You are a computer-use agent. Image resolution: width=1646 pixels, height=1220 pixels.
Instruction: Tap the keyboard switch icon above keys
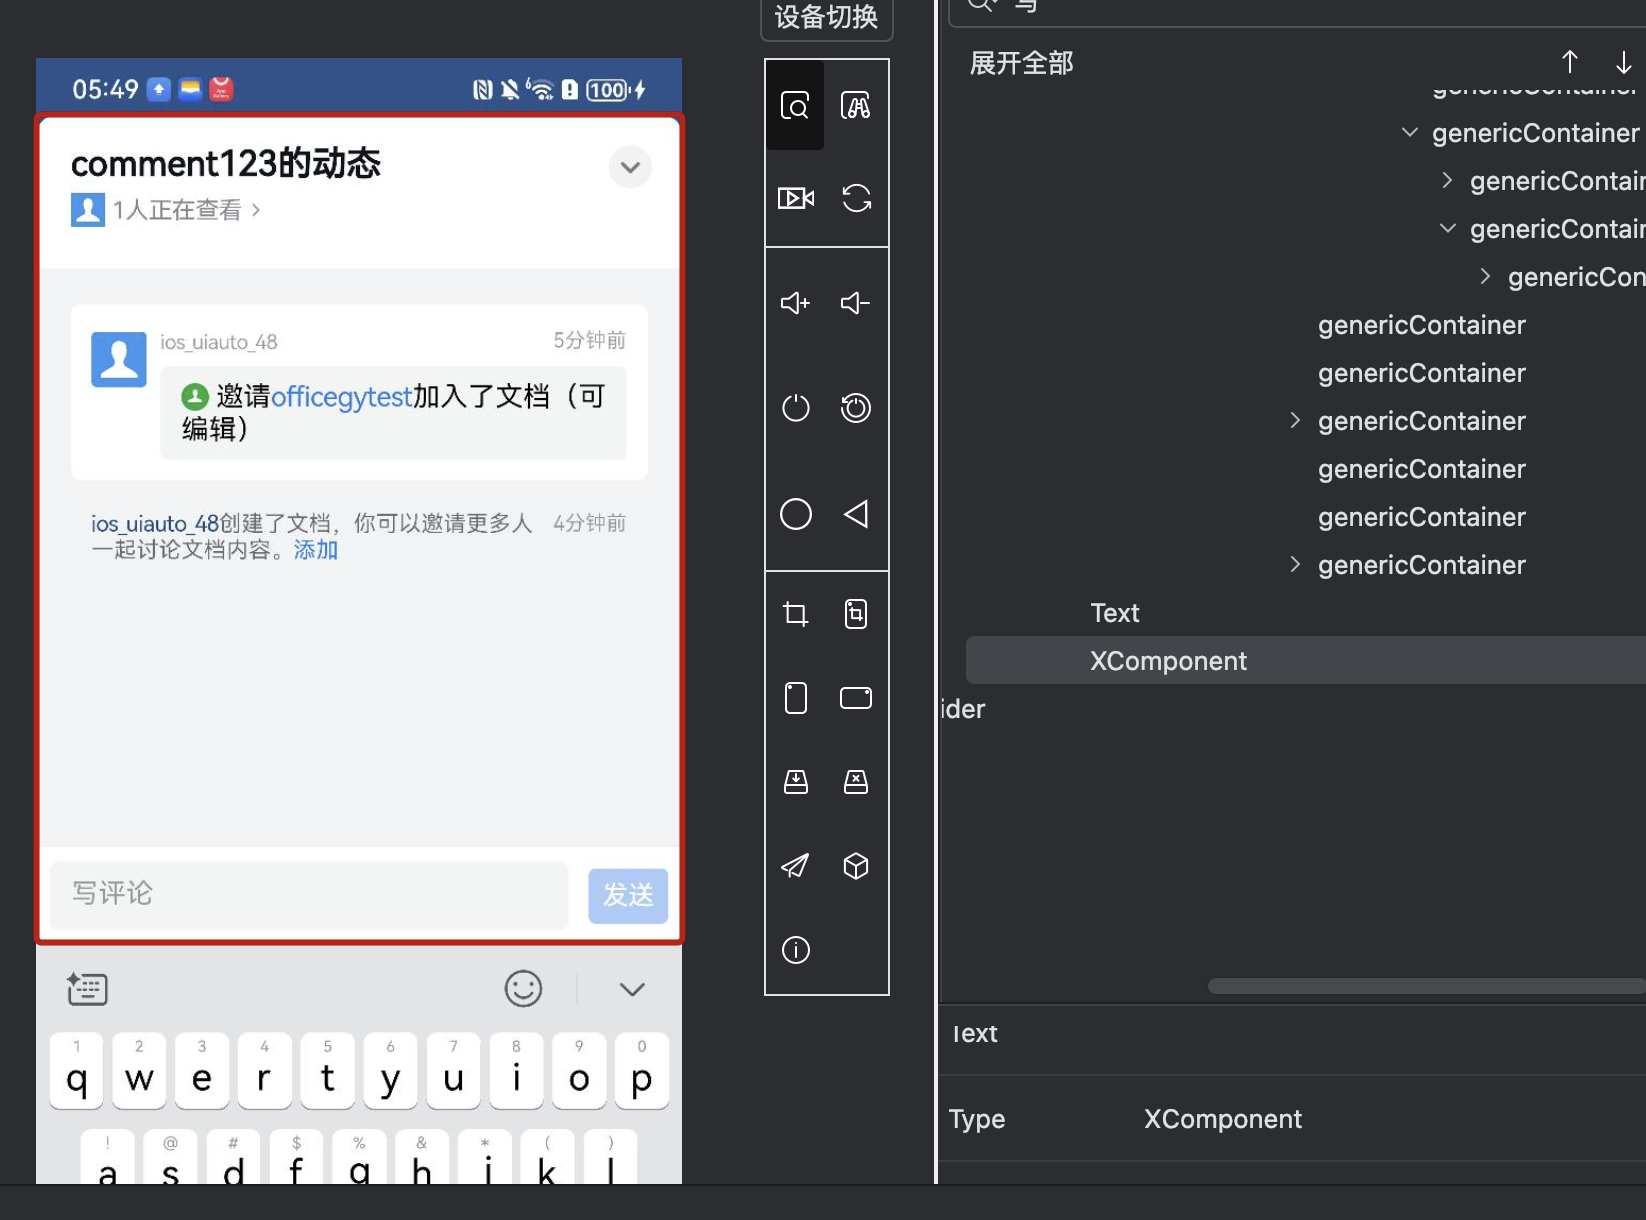click(87, 989)
